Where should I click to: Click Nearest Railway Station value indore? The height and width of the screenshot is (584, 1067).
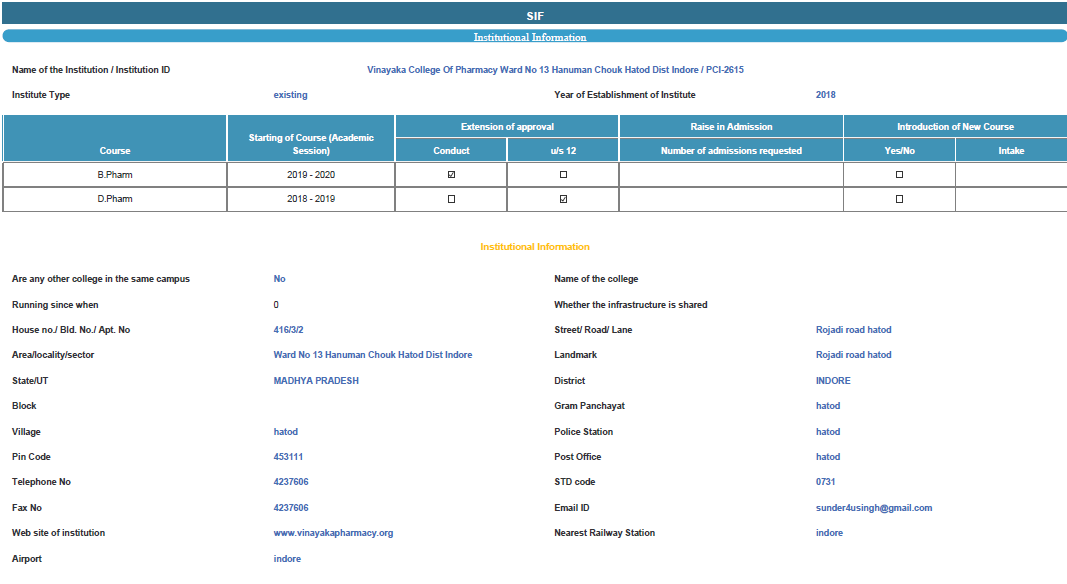(829, 533)
